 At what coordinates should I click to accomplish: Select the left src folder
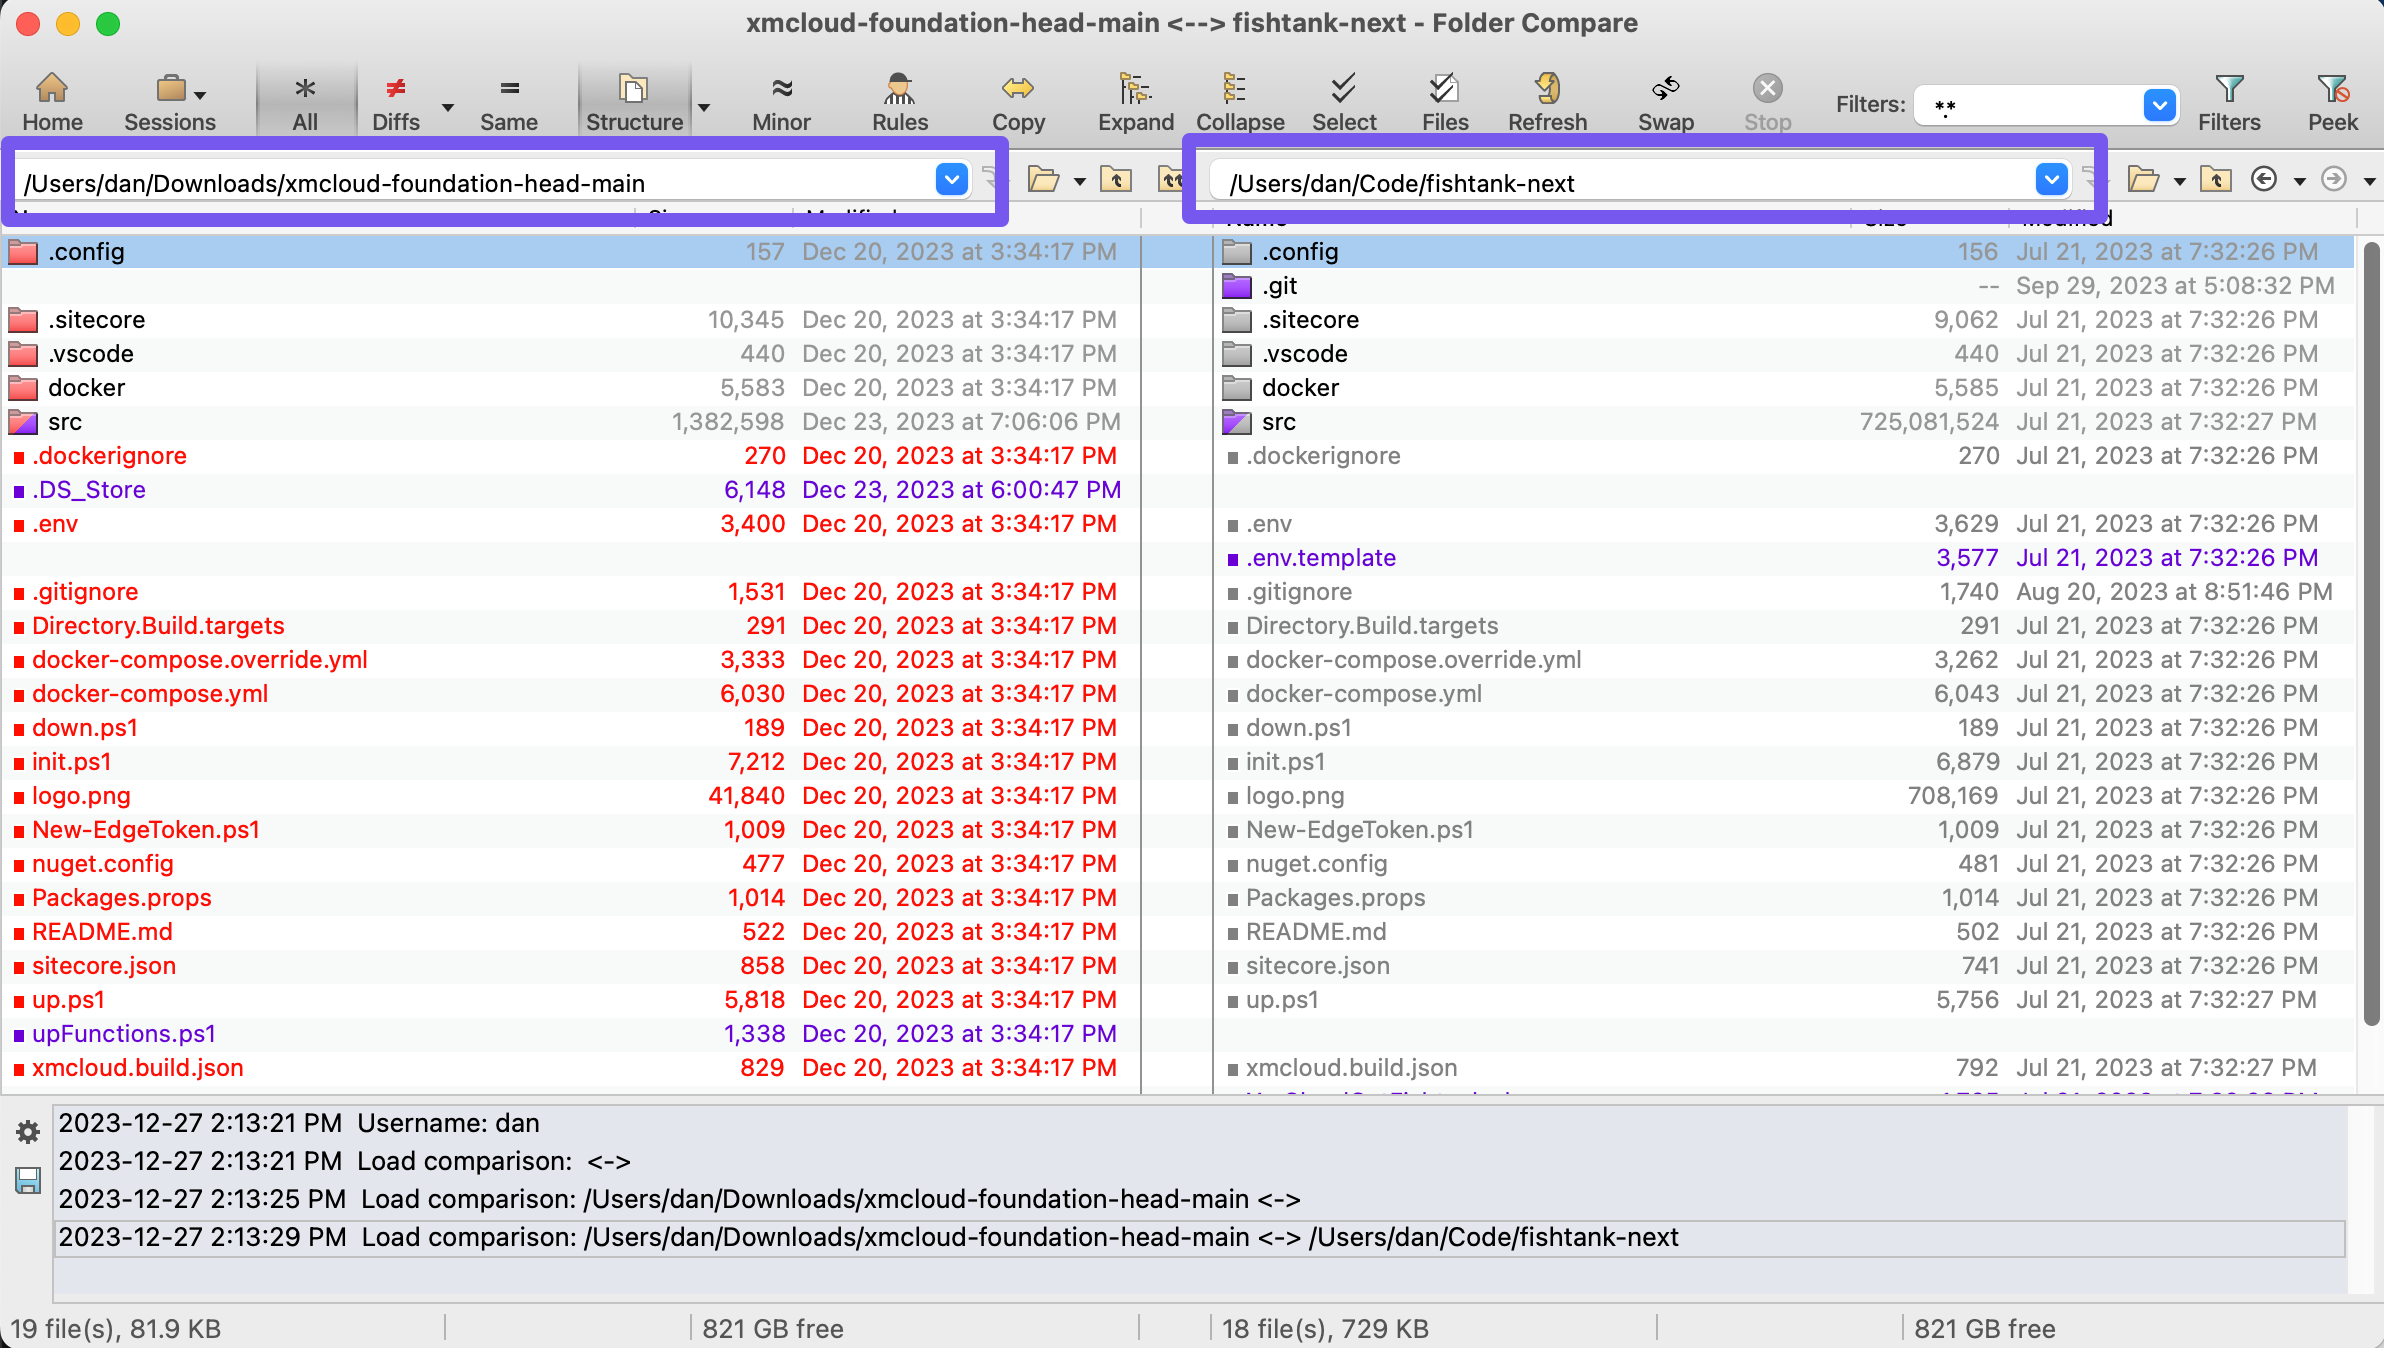click(570, 422)
